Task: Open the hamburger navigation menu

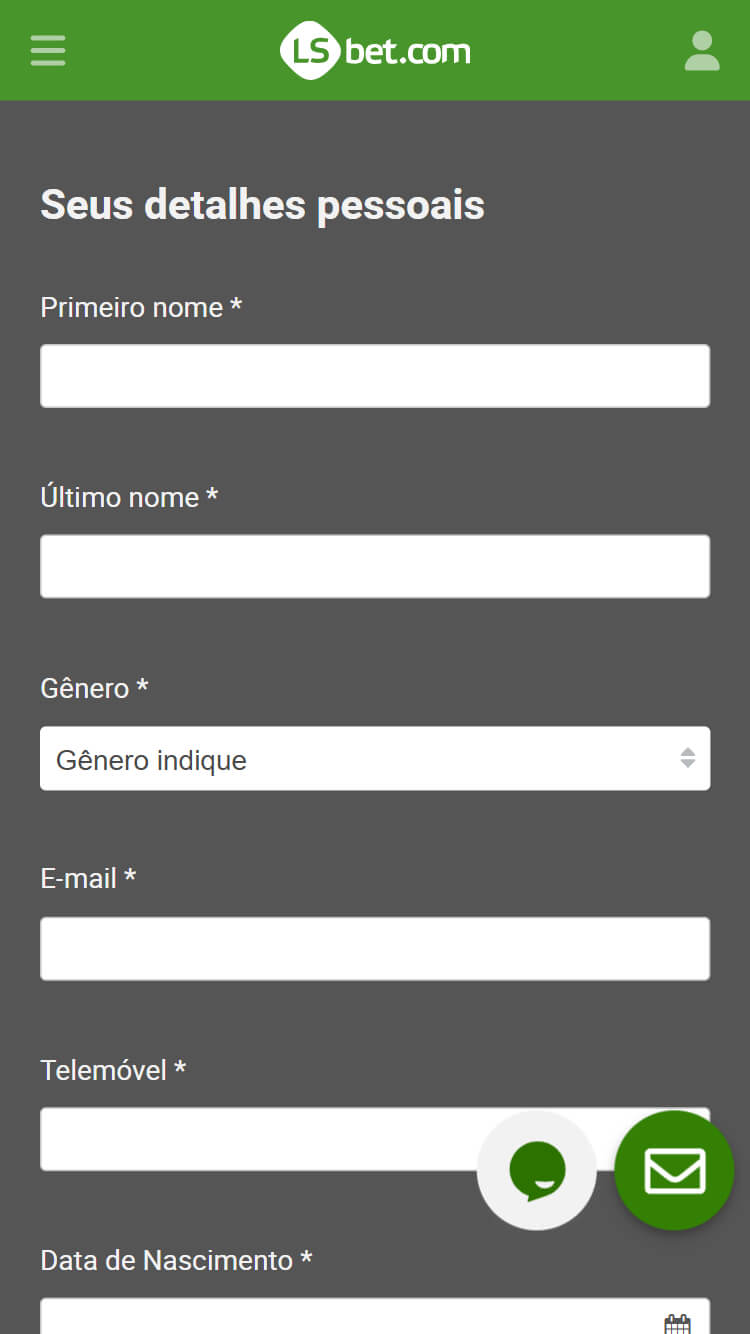Action: click(x=48, y=50)
